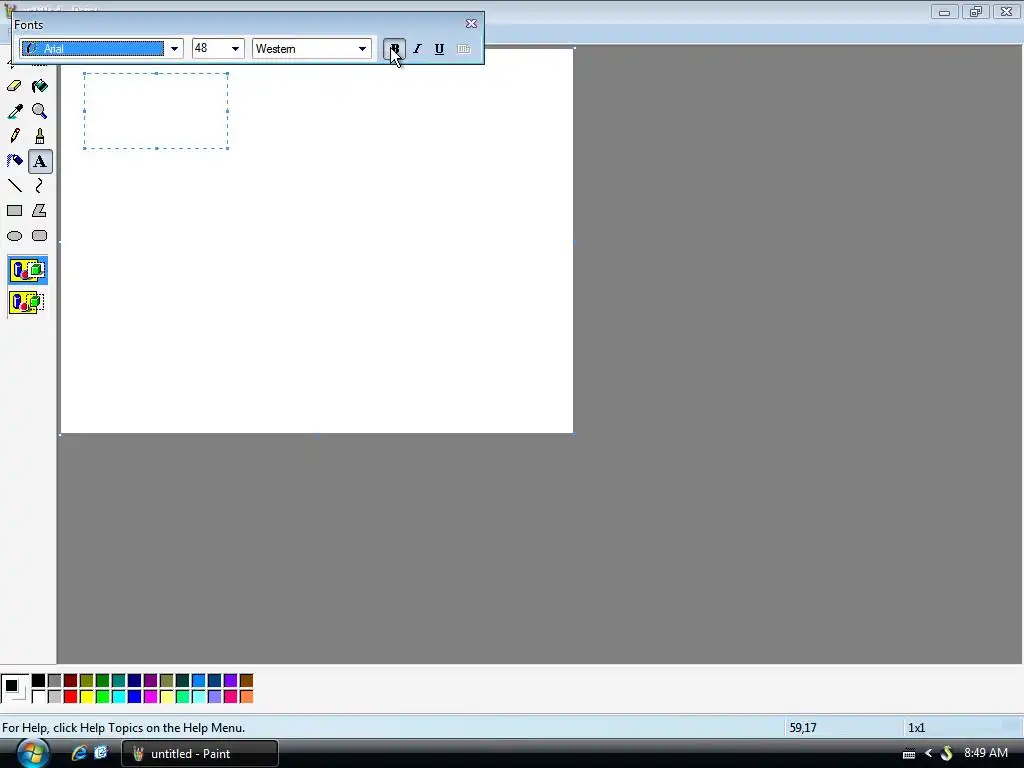Select the Fill With Color bucket tool

click(39, 86)
